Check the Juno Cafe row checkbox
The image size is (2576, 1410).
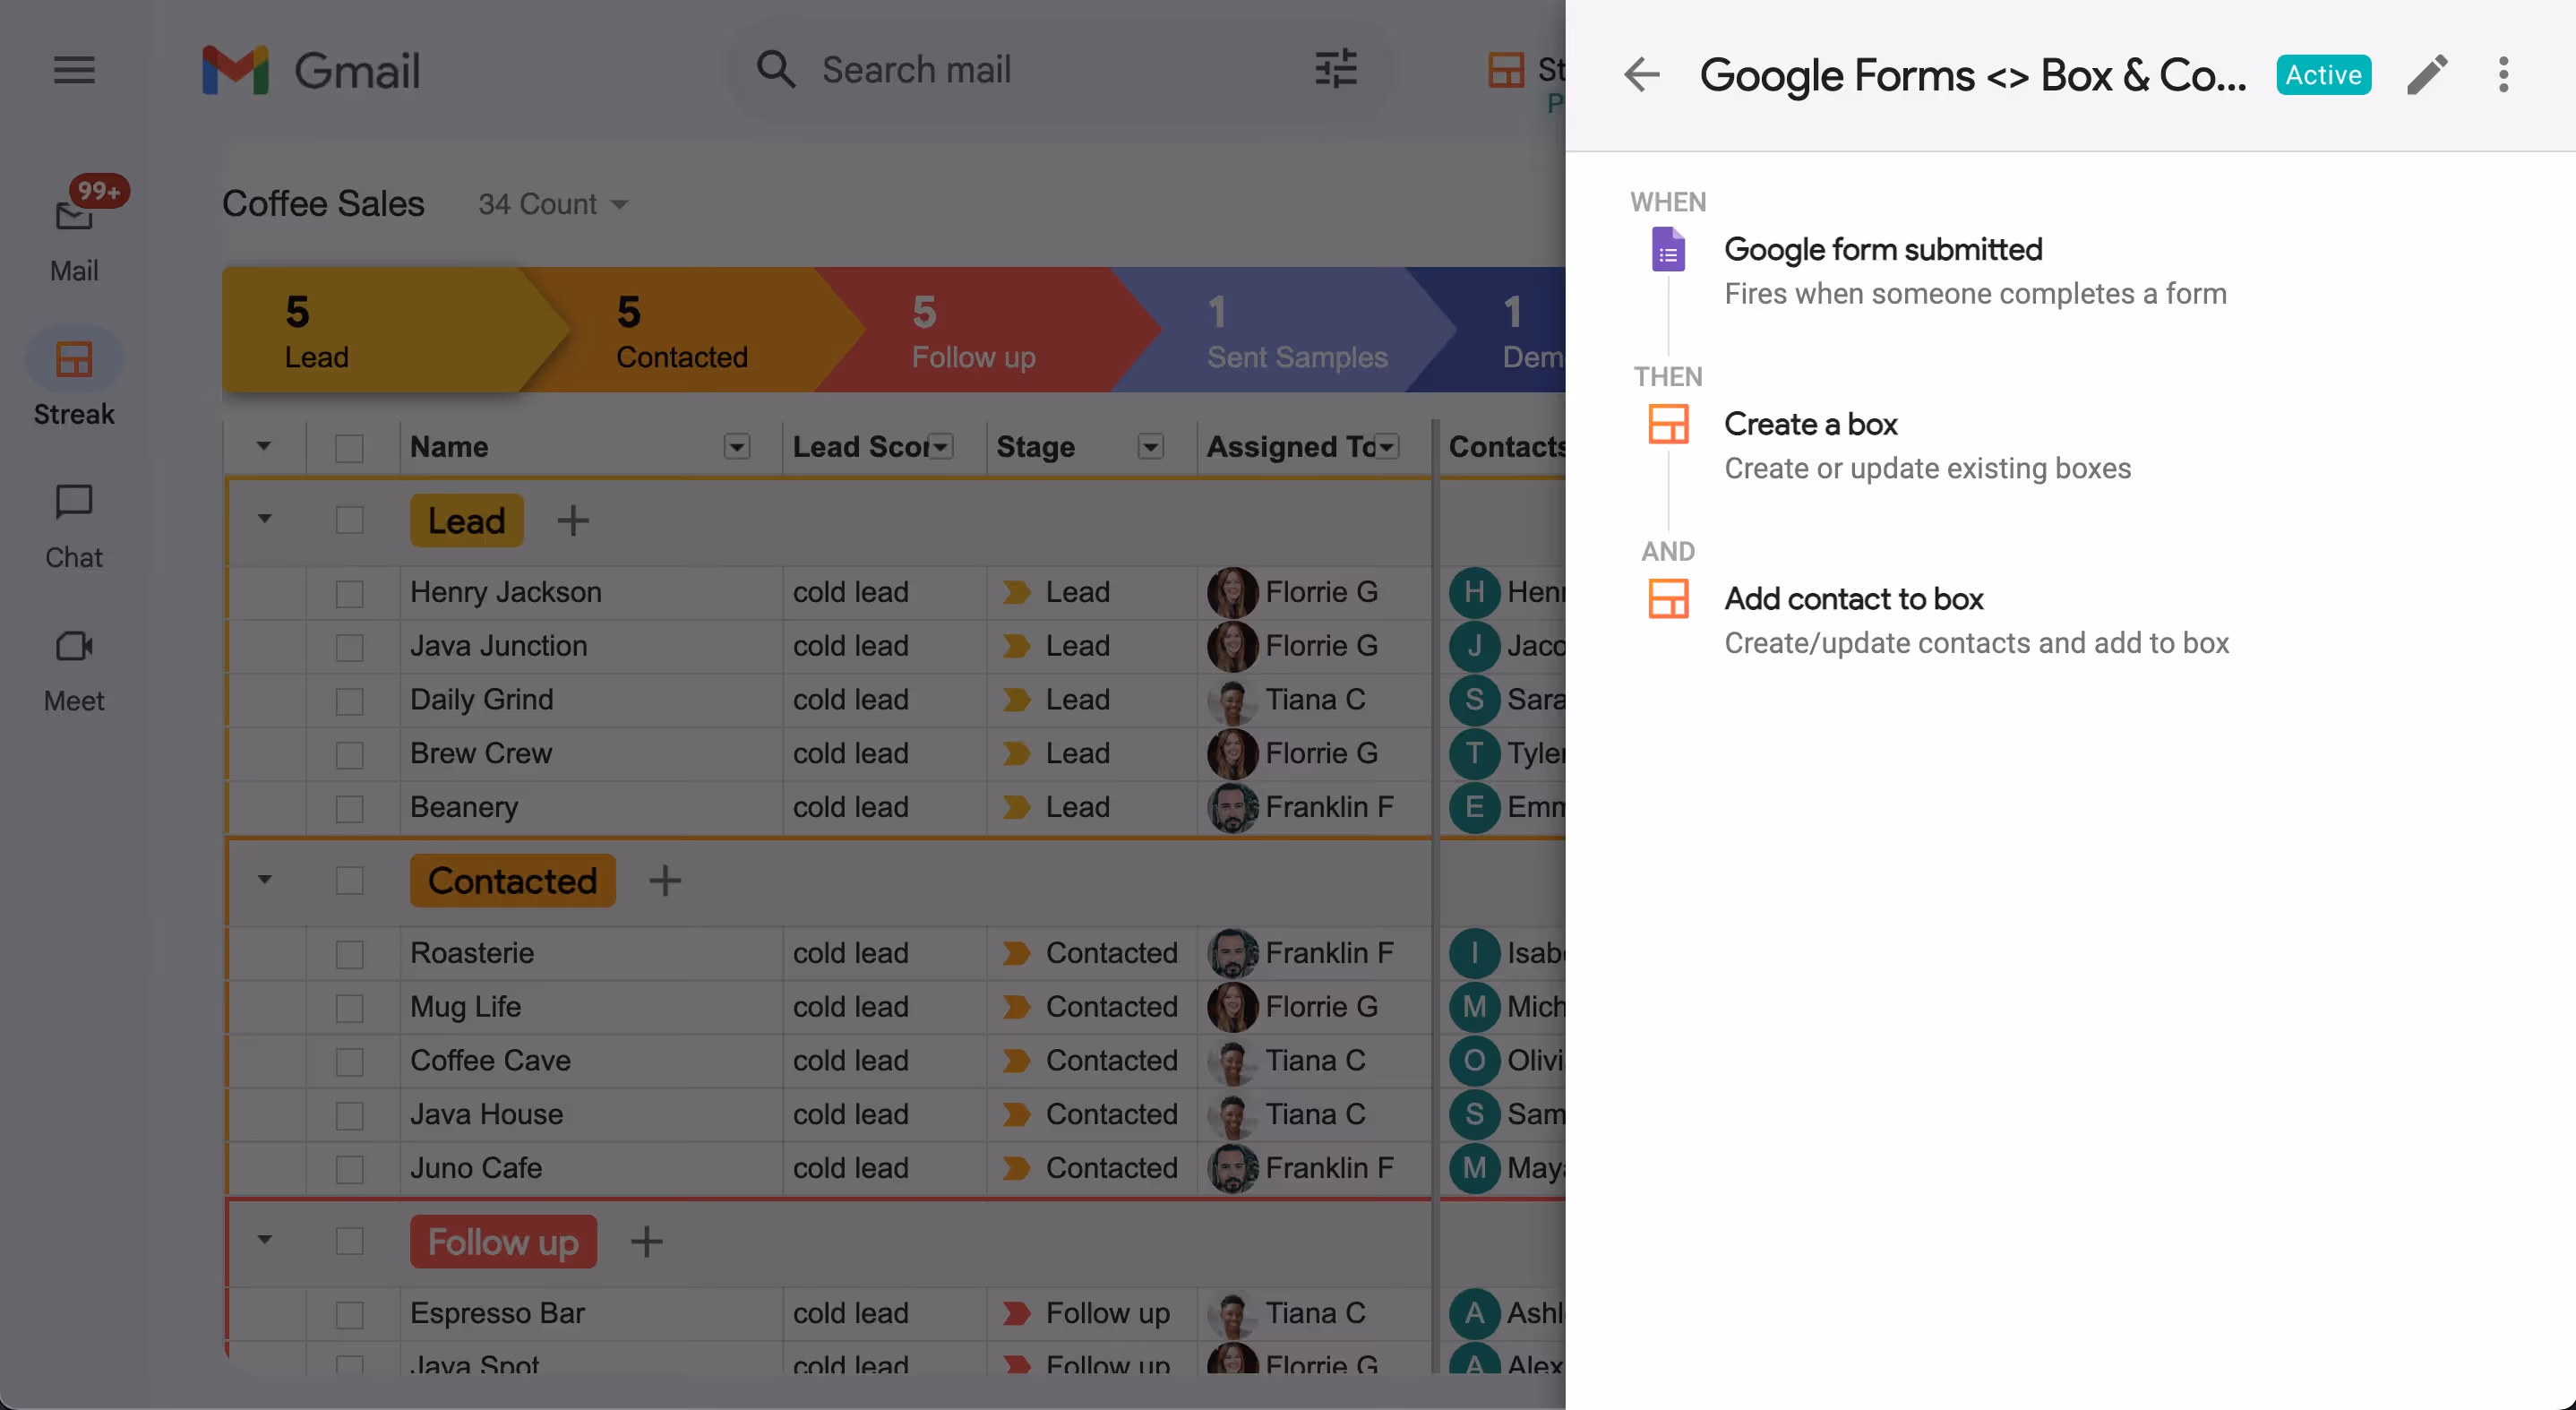pos(349,1169)
